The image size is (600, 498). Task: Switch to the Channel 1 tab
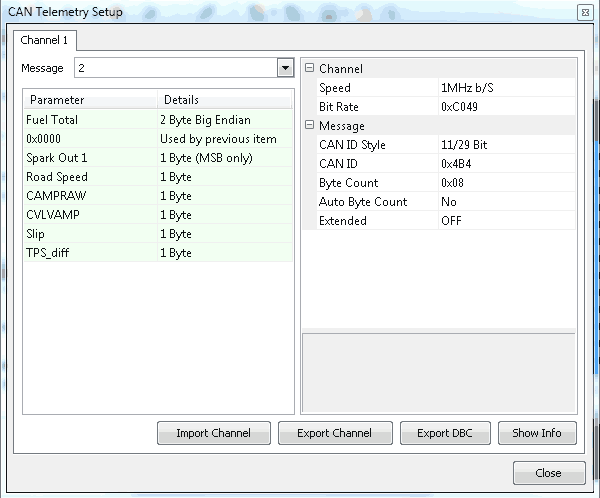(46, 40)
